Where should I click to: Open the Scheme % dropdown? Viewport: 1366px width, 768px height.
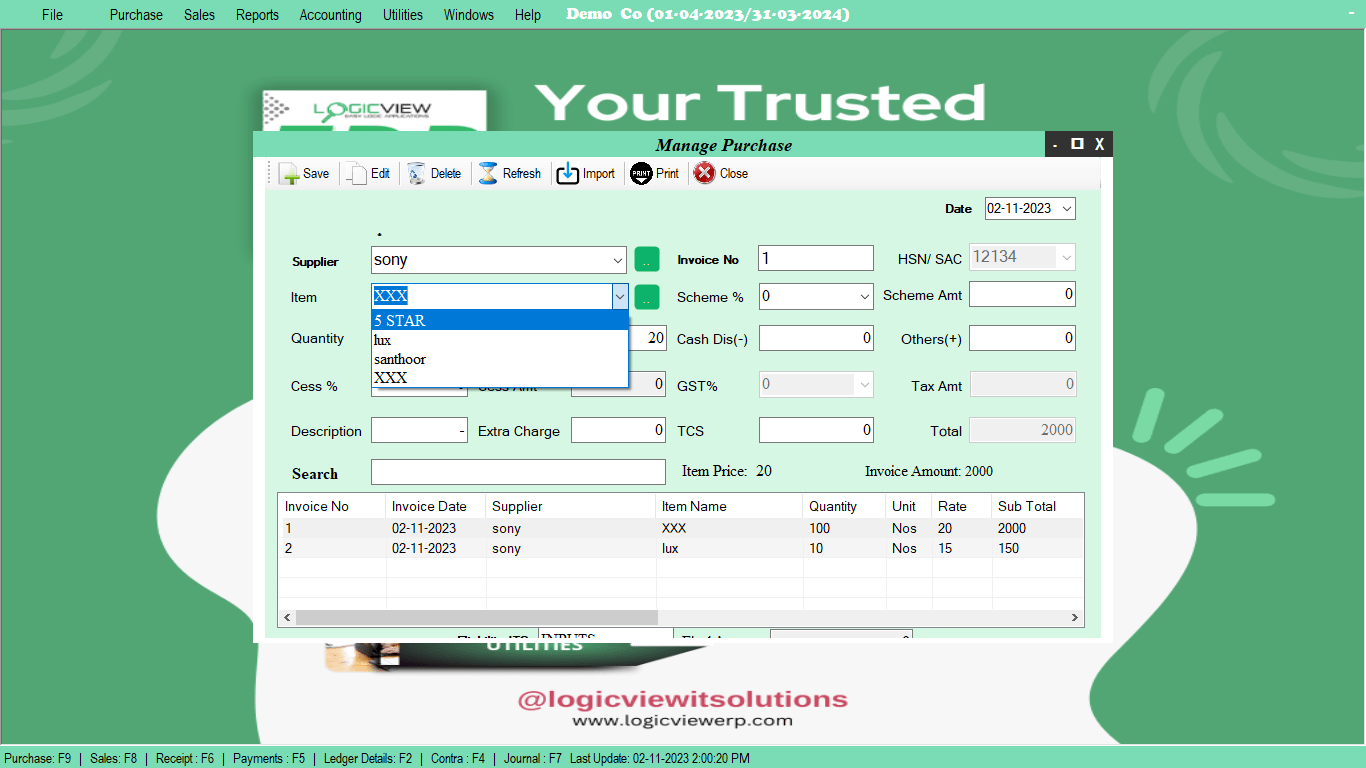[865, 297]
